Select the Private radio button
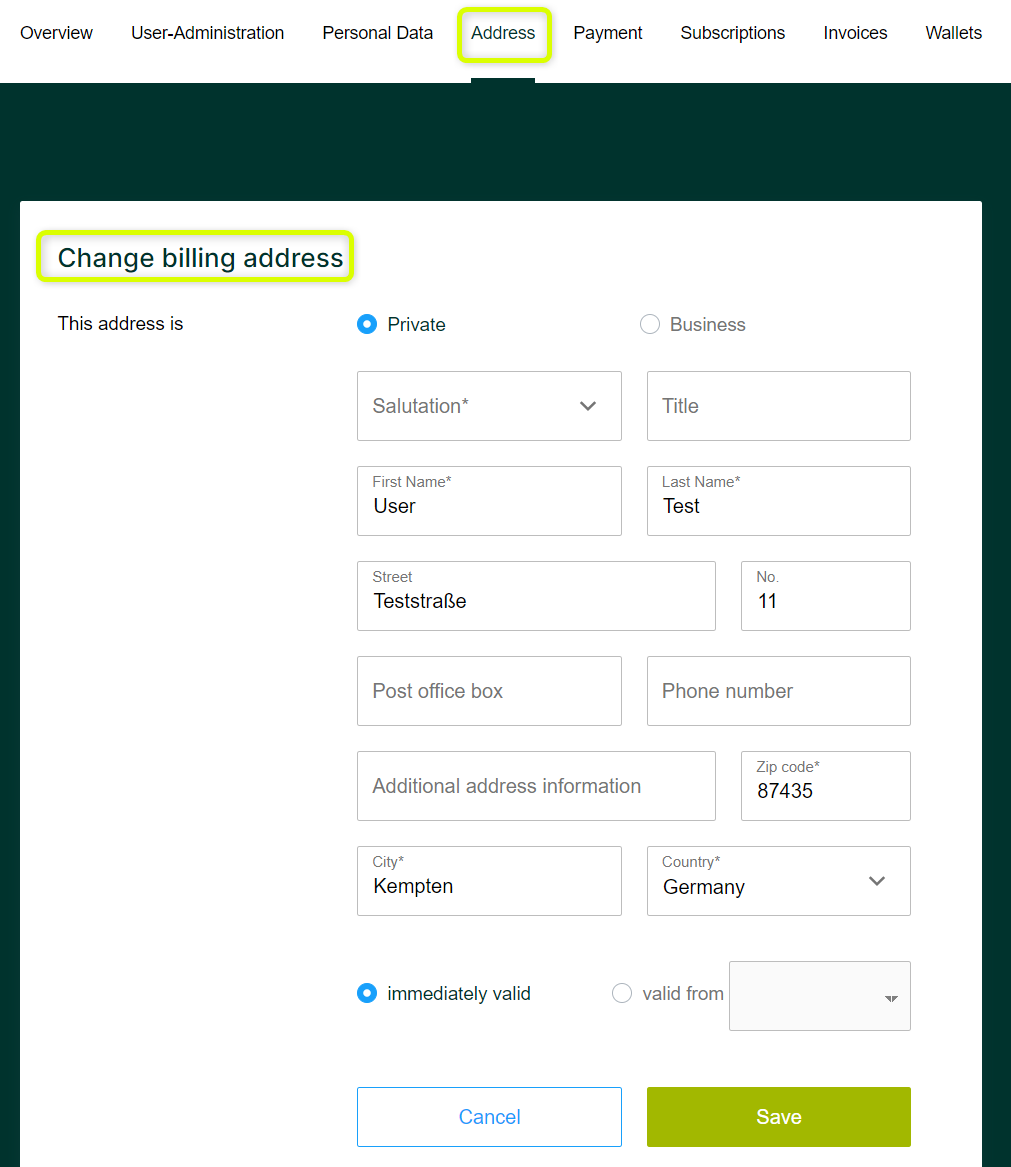This screenshot has width=1011, height=1167. click(x=367, y=324)
